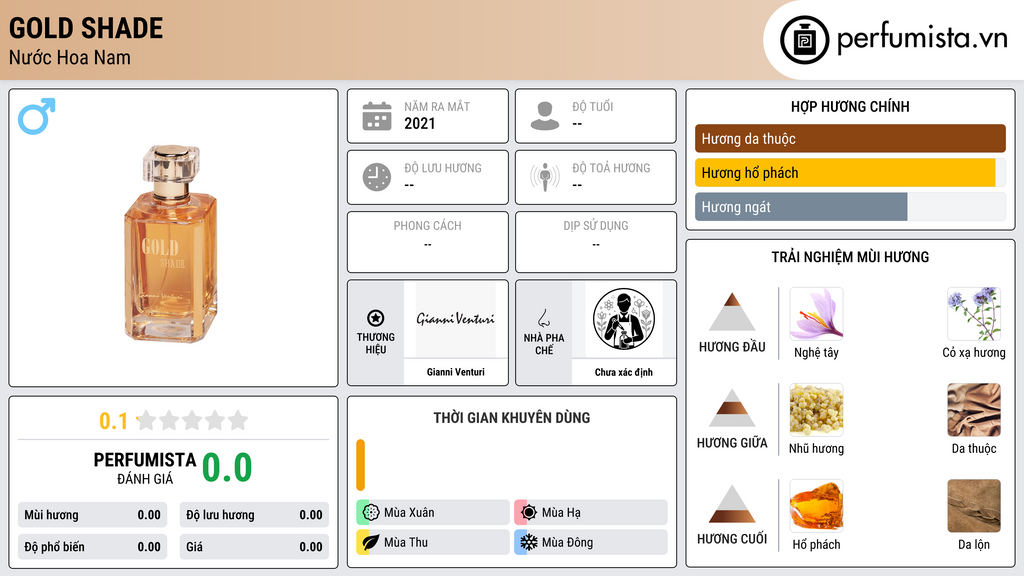Click the orange recommended-time bar
Image resolution: width=1024 pixels, height=576 pixels.
point(360,465)
